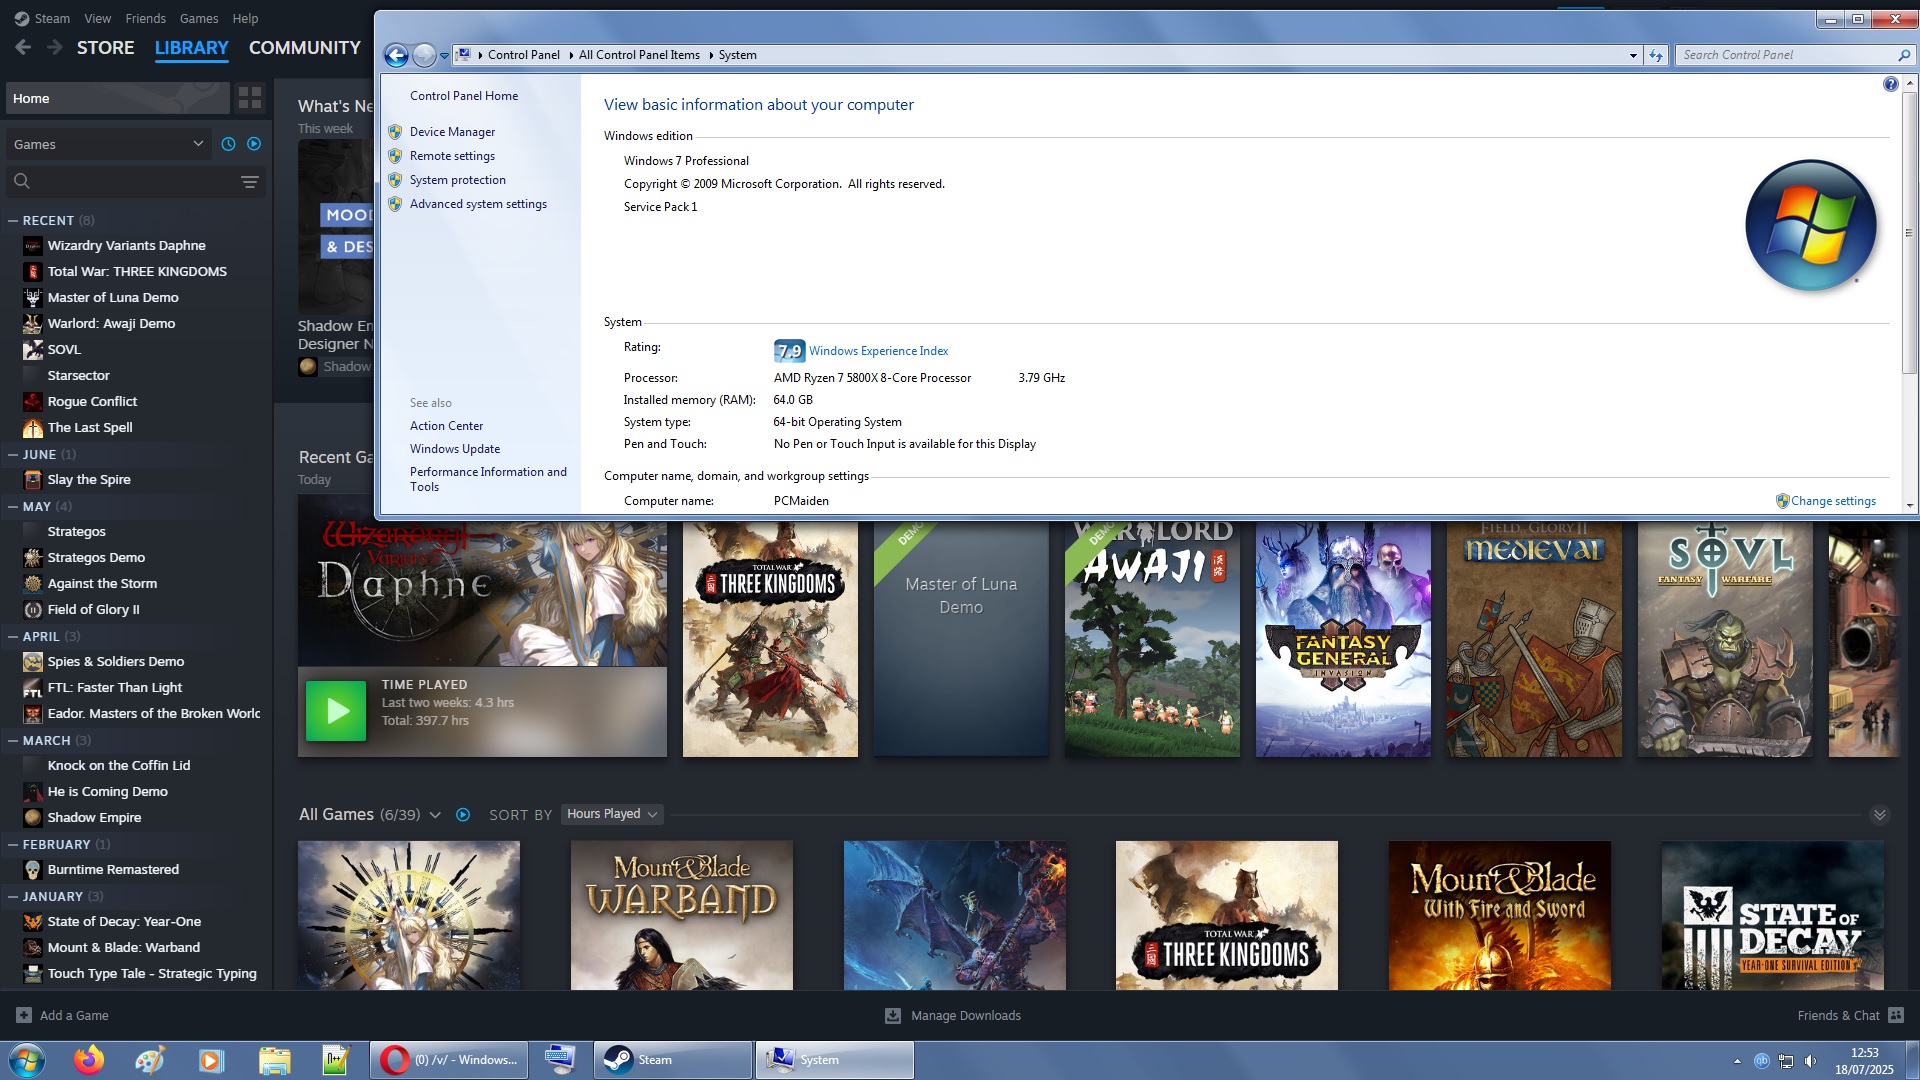The height and width of the screenshot is (1080, 1920).
Task: Open Remote settings link
Action: [452, 156]
